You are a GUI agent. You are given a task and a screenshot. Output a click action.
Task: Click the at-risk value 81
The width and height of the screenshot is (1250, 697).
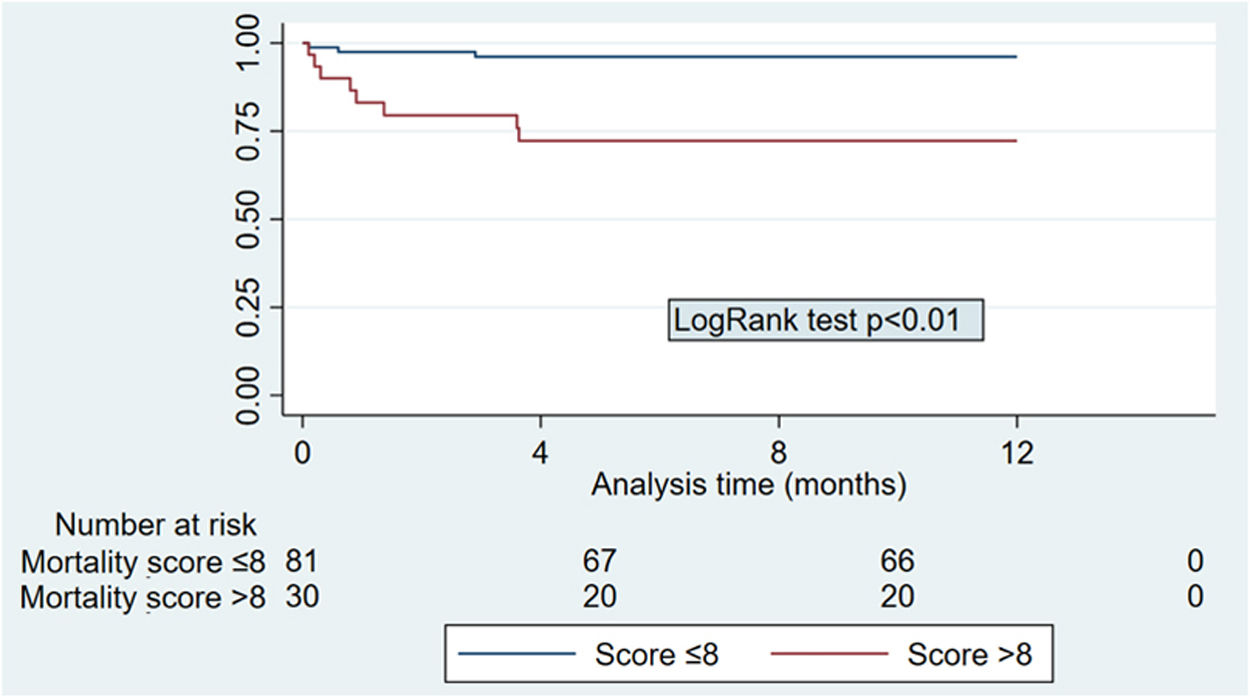tap(302, 561)
